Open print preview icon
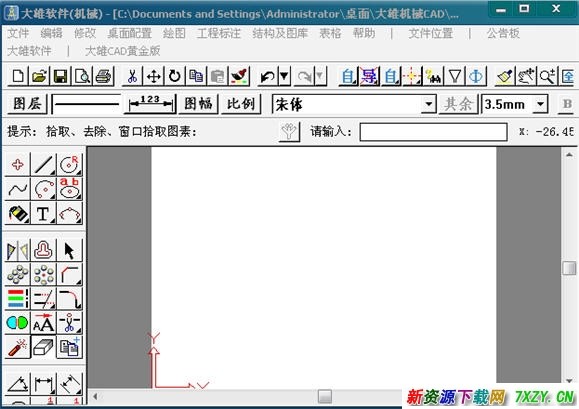This screenshot has height=409, width=579. [x=82, y=76]
